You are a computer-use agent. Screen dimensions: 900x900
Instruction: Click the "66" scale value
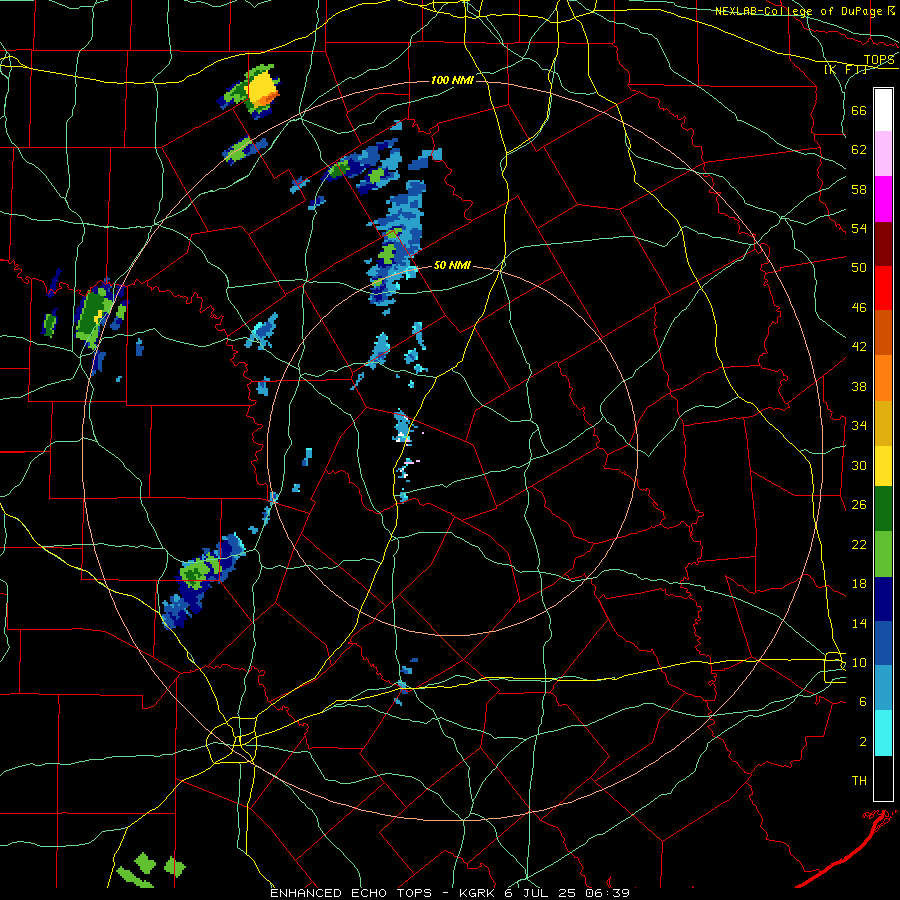859,111
